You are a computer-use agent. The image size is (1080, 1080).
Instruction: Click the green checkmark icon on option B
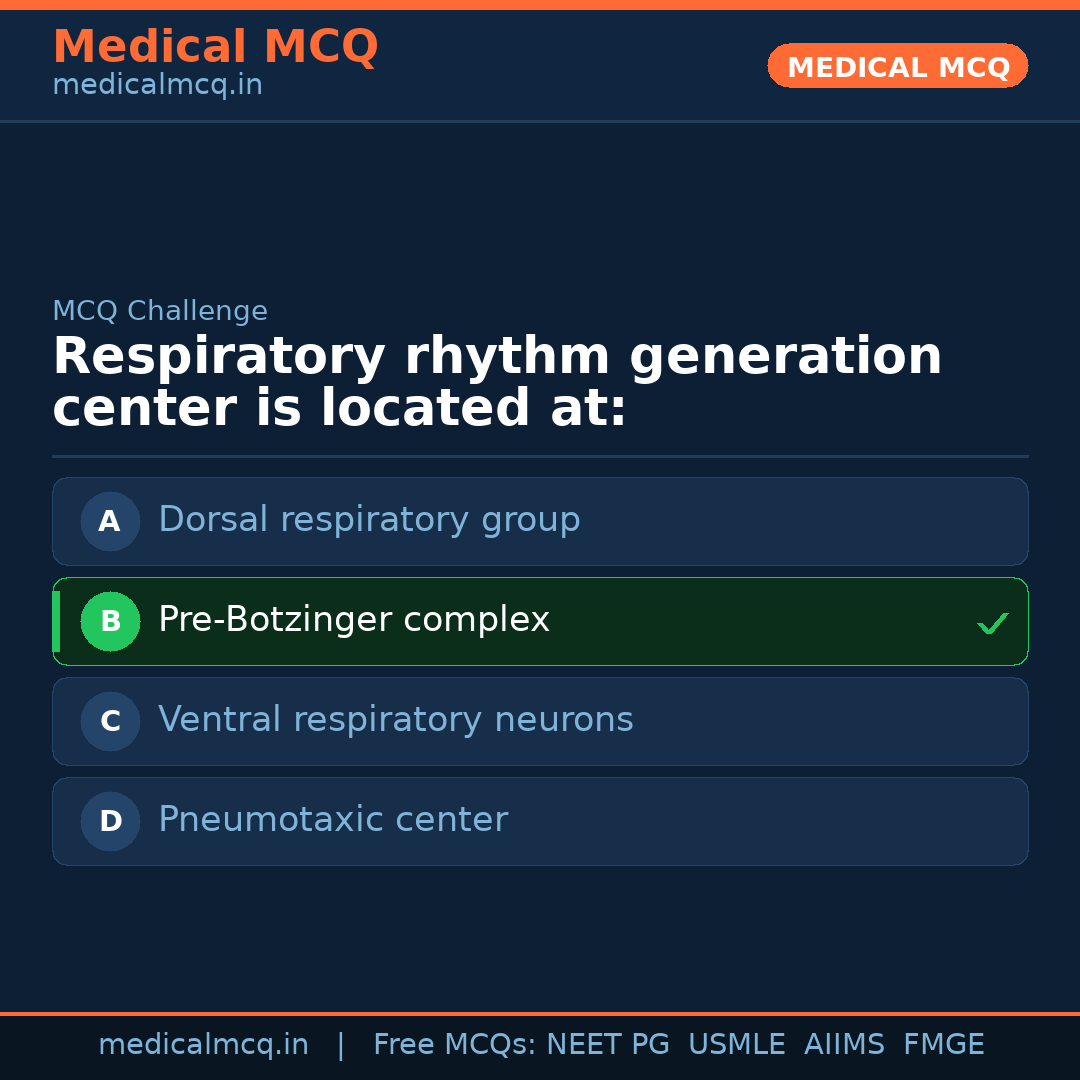992,624
